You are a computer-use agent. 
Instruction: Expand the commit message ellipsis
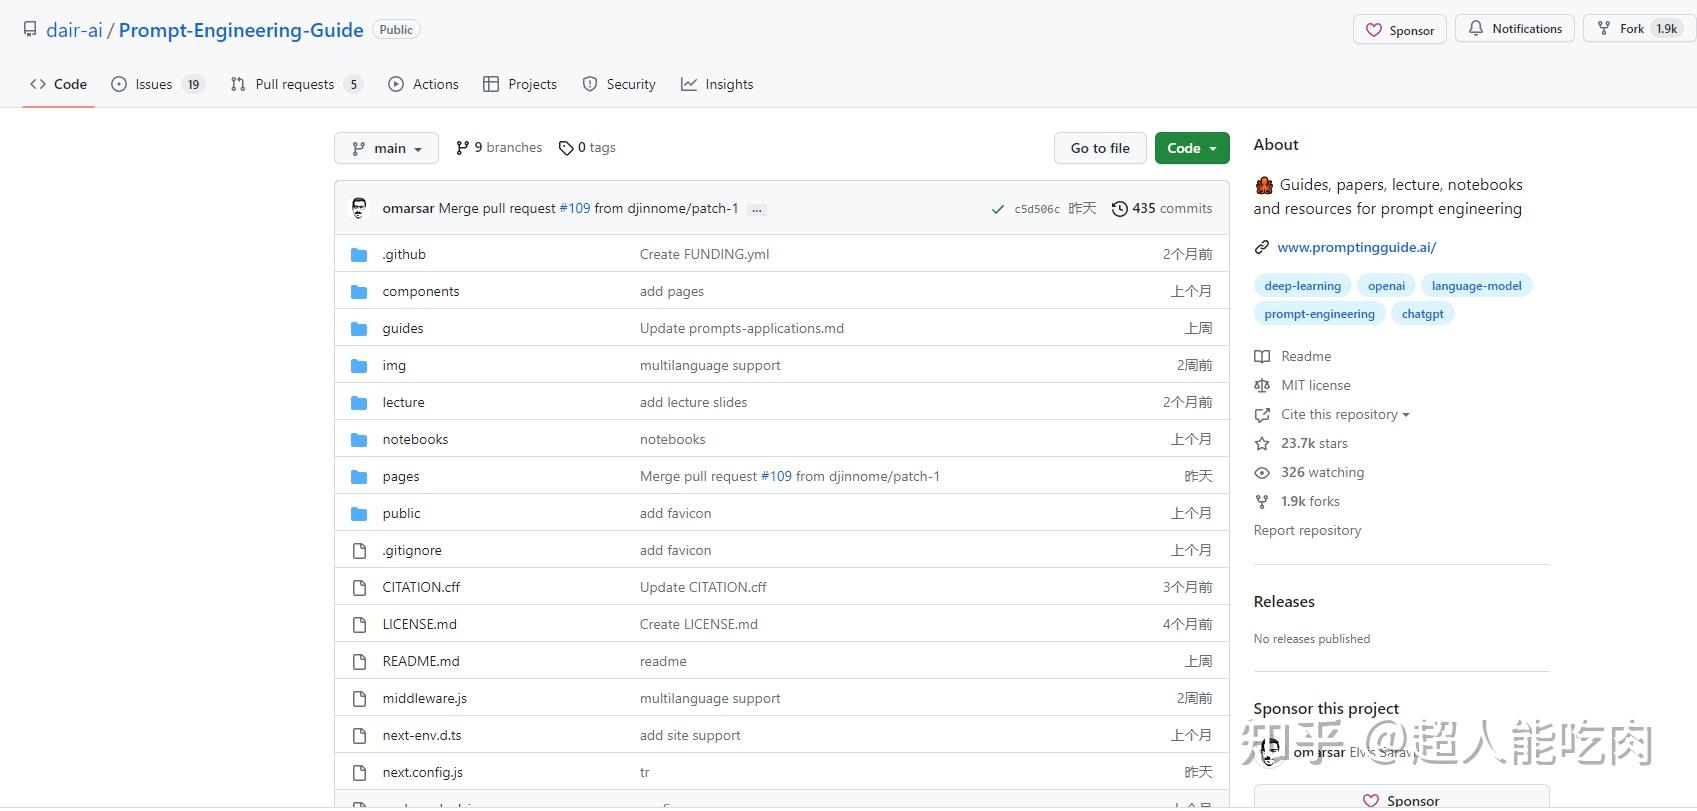point(757,209)
